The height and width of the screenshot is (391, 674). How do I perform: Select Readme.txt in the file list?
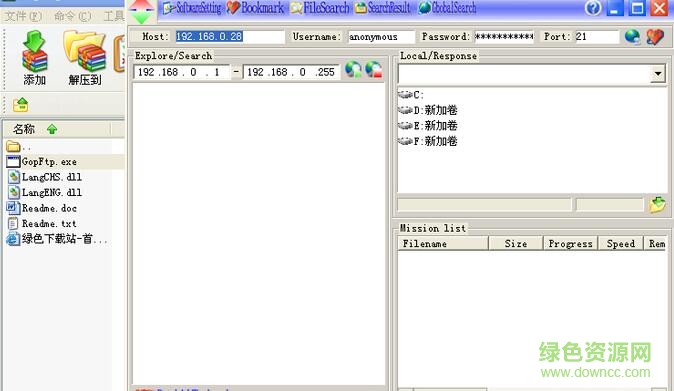tap(42, 223)
